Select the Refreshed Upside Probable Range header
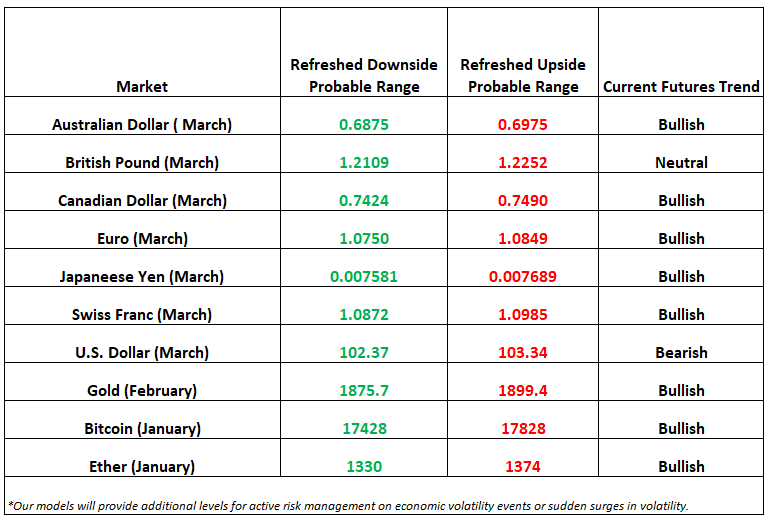Screen dimensions: 772x518 (523, 75)
